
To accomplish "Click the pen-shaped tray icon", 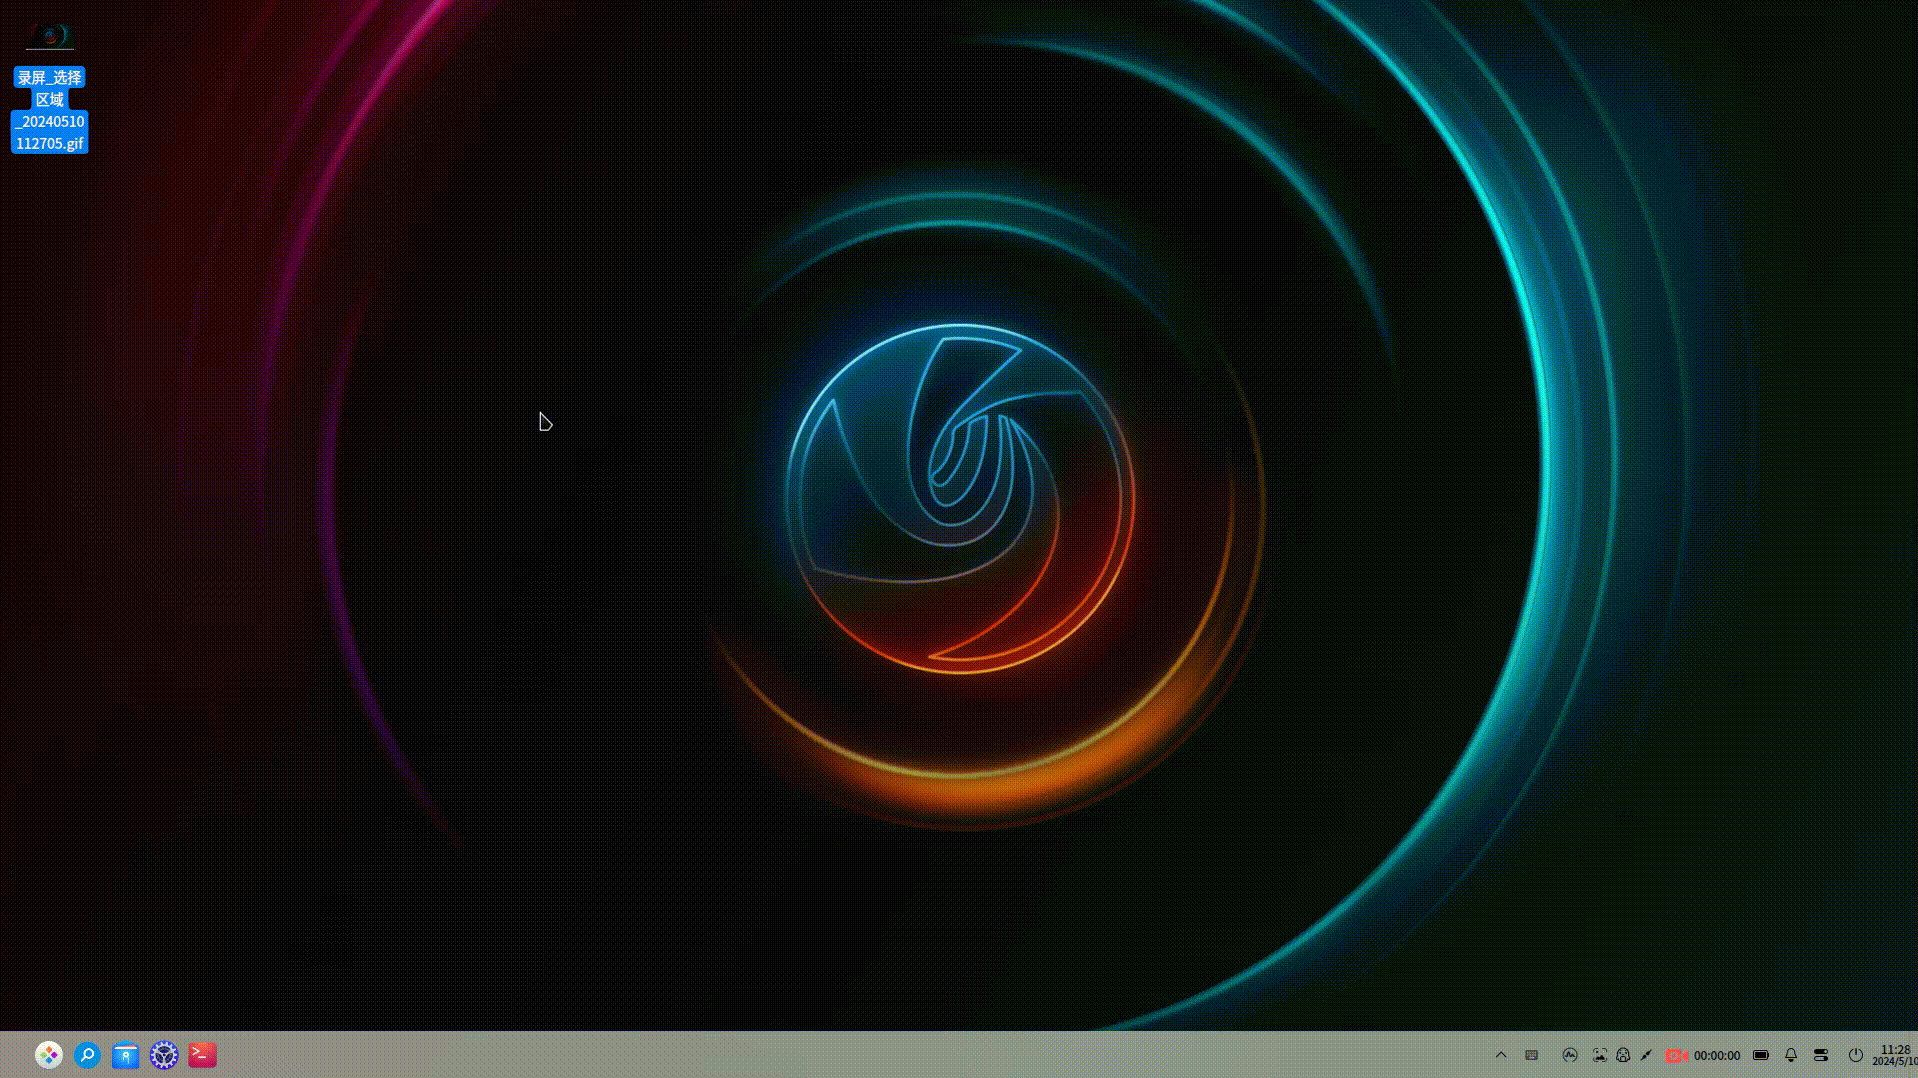I will click(x=1646, y=1055).
